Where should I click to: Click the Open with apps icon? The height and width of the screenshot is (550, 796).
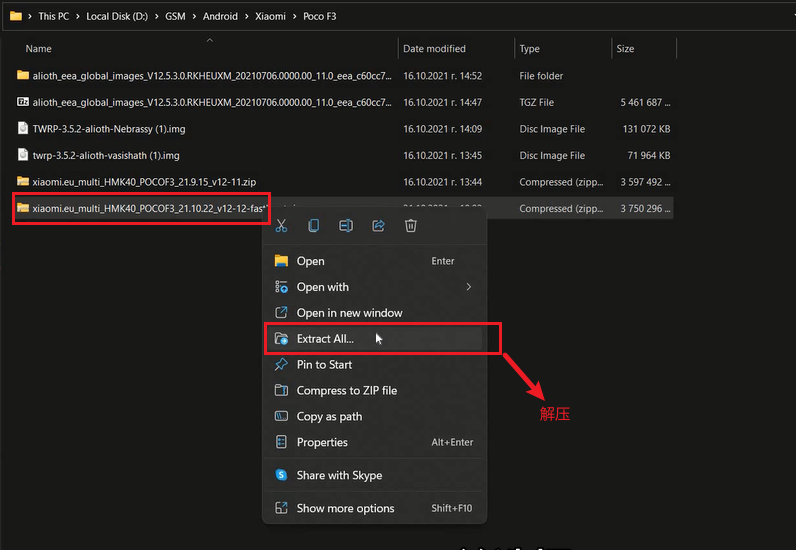point(281,287)
